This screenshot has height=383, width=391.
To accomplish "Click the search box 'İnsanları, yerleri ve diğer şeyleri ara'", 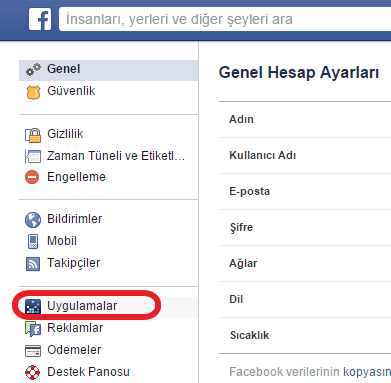I will 225,19.
